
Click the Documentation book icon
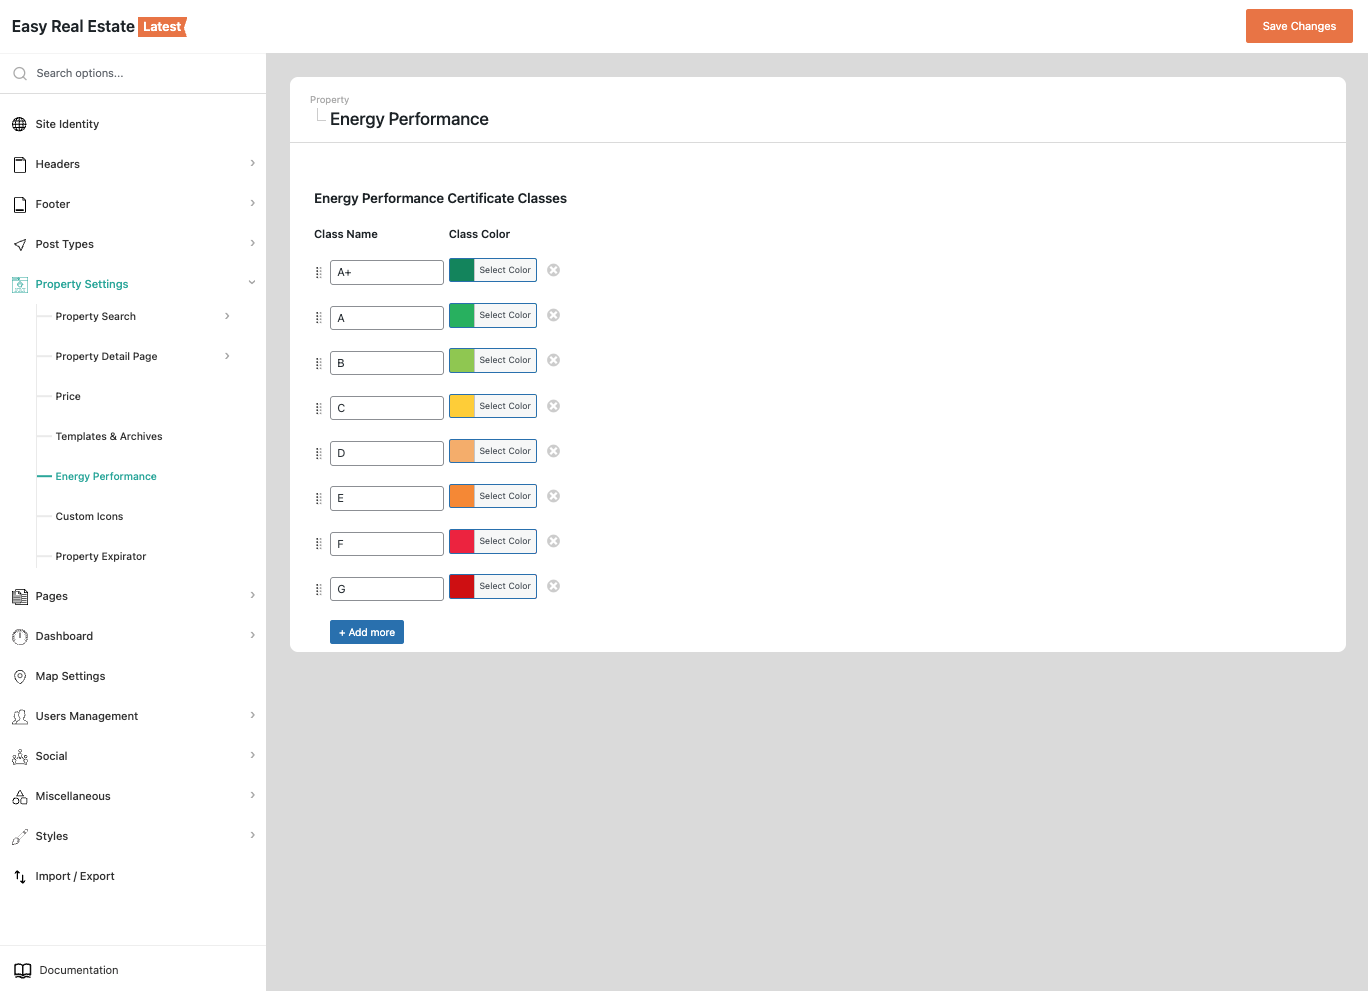point(22,970)
